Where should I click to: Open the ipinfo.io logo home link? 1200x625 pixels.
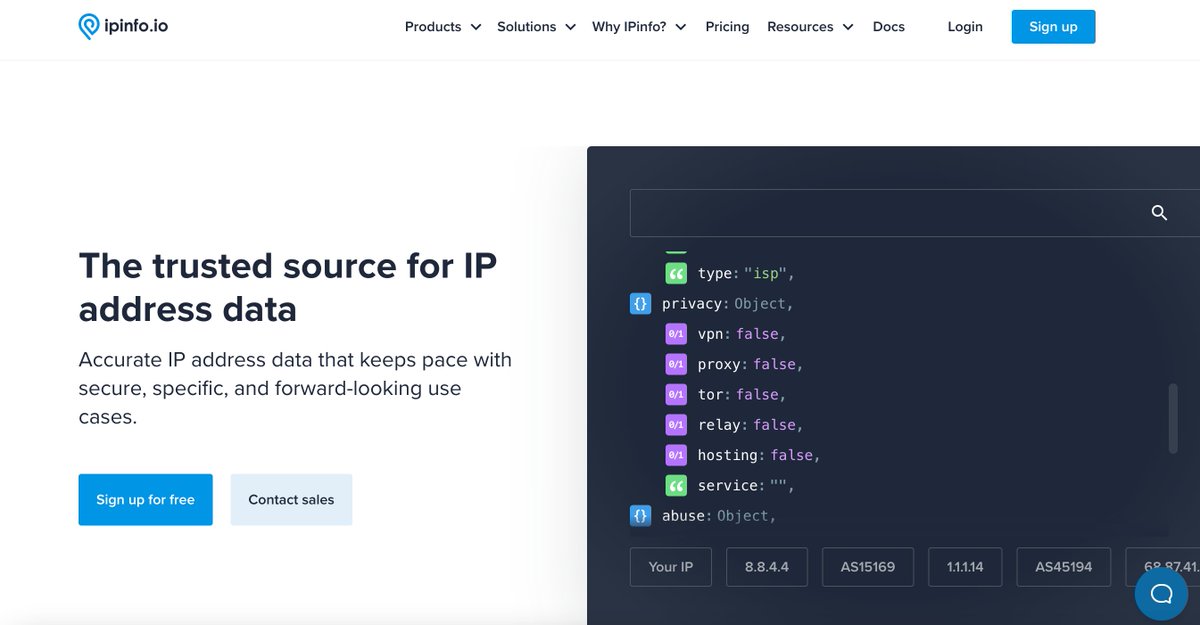coord(123,27)
